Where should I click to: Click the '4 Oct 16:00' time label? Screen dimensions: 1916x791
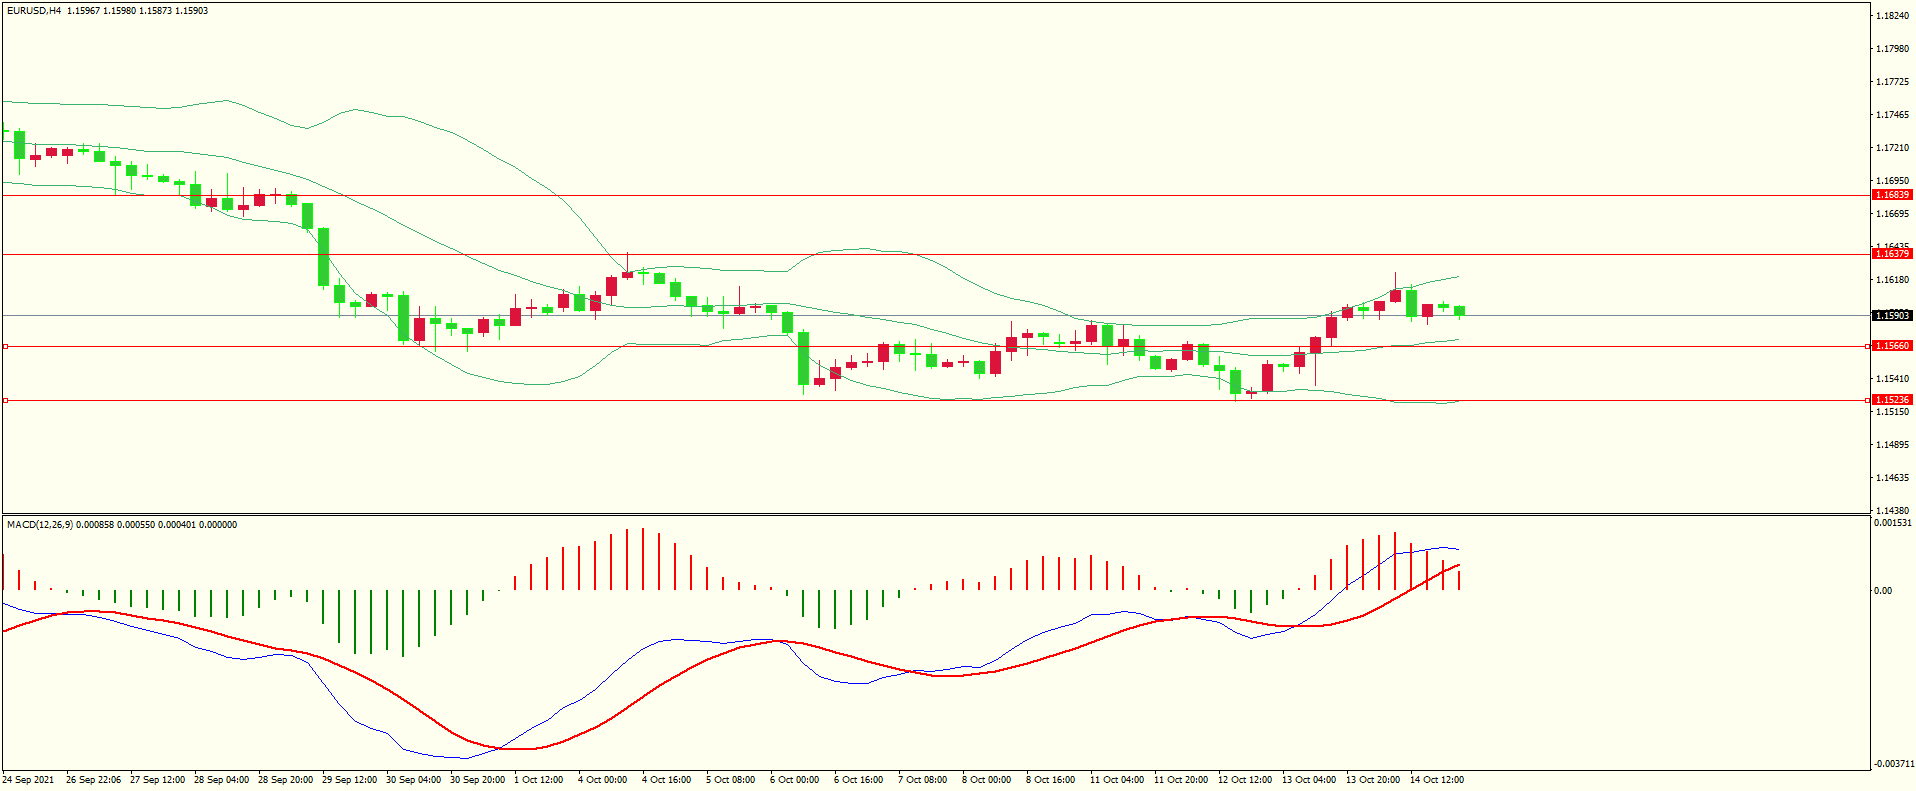tap(666, 780)
